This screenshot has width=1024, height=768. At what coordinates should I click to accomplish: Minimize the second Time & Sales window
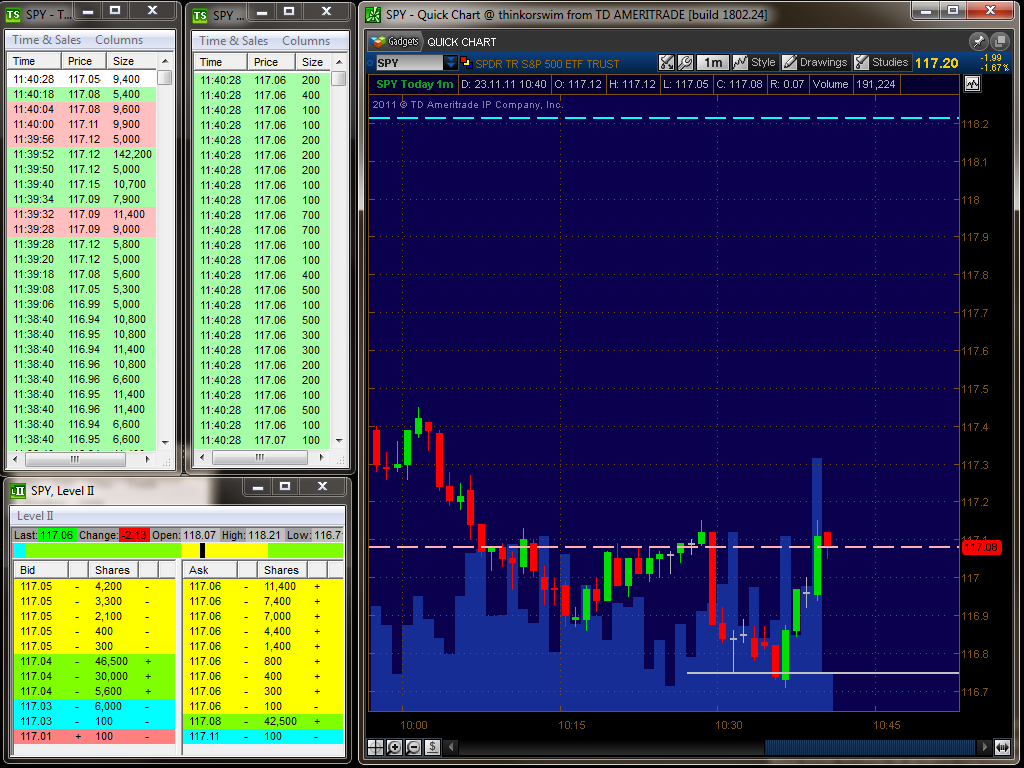261,11
